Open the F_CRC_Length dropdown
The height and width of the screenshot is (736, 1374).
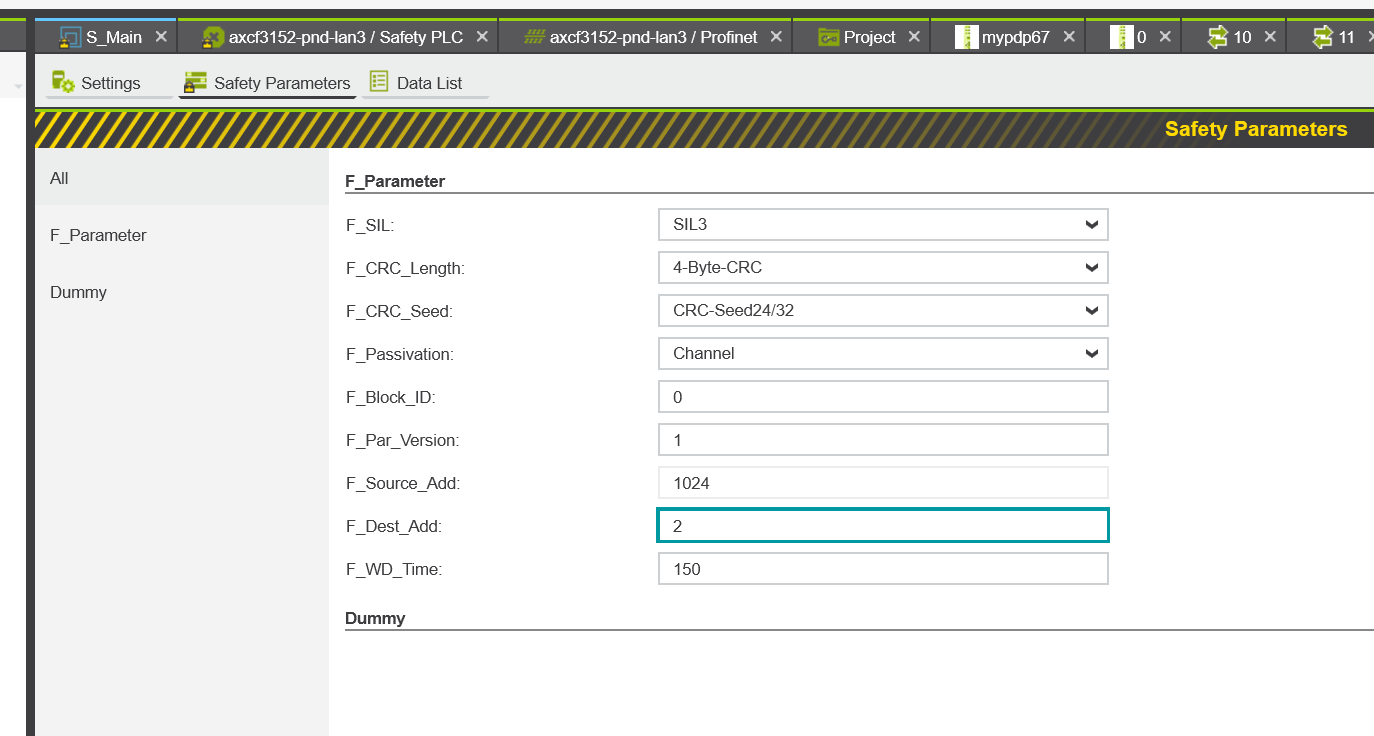[x=883, y=267]
